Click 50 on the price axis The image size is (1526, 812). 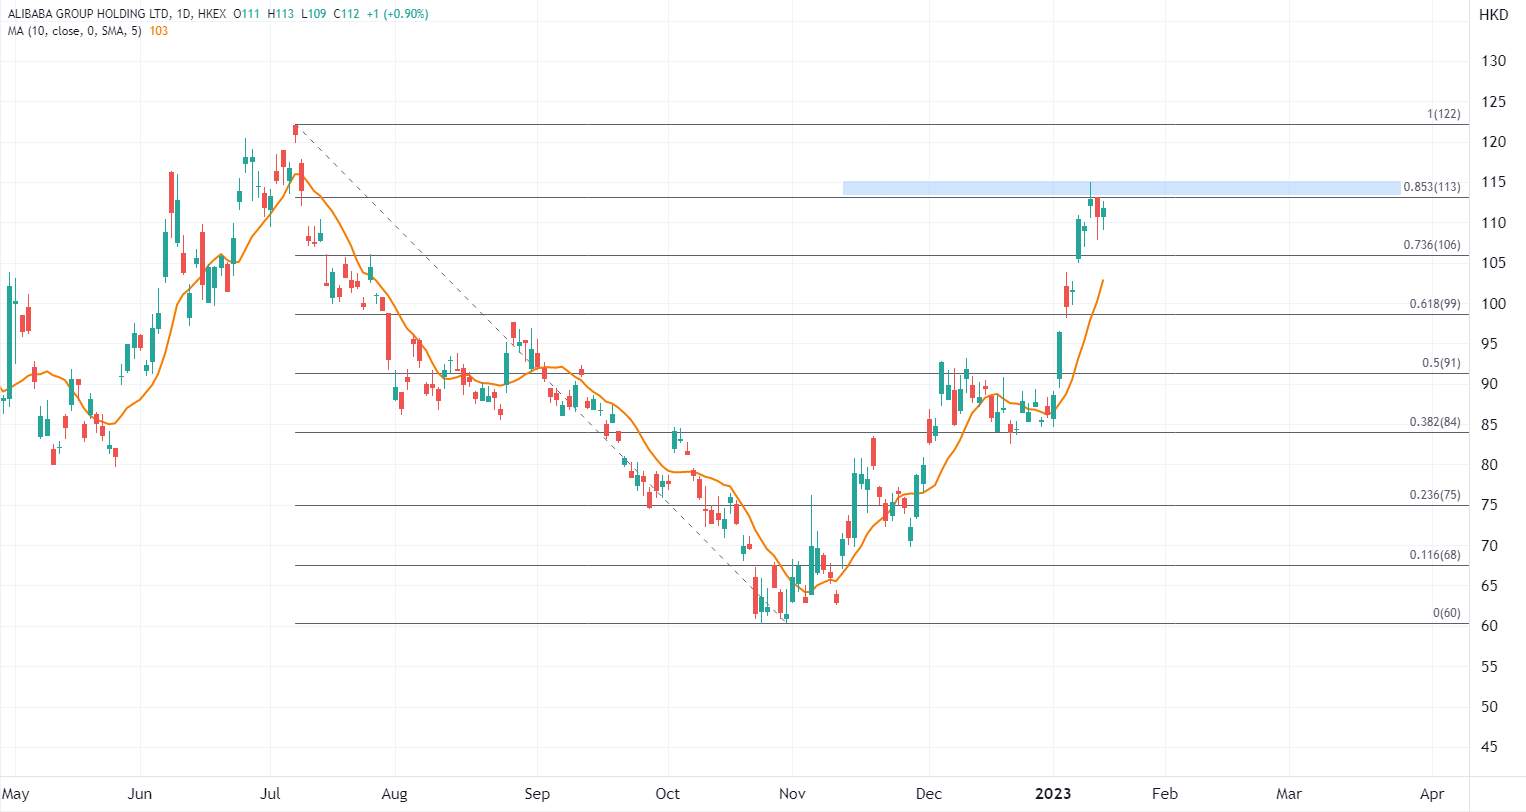(x=1489, y=707)
